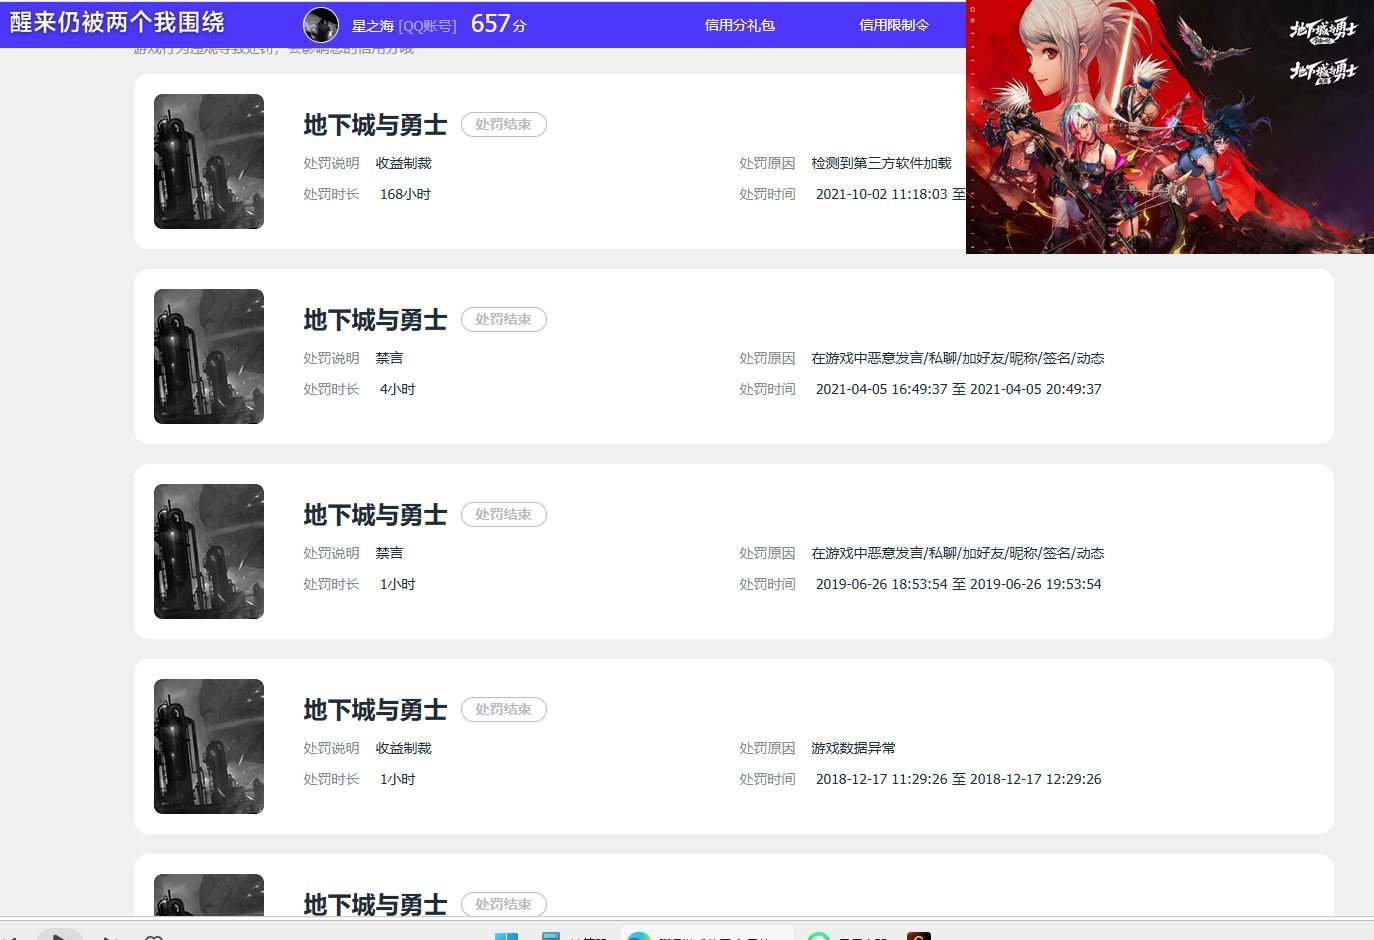Image resolution: width=1374 pixels, height=940 pixels.
Task: Click 地下城与勇士 title in 4小时 record
Action: (375, 320)
